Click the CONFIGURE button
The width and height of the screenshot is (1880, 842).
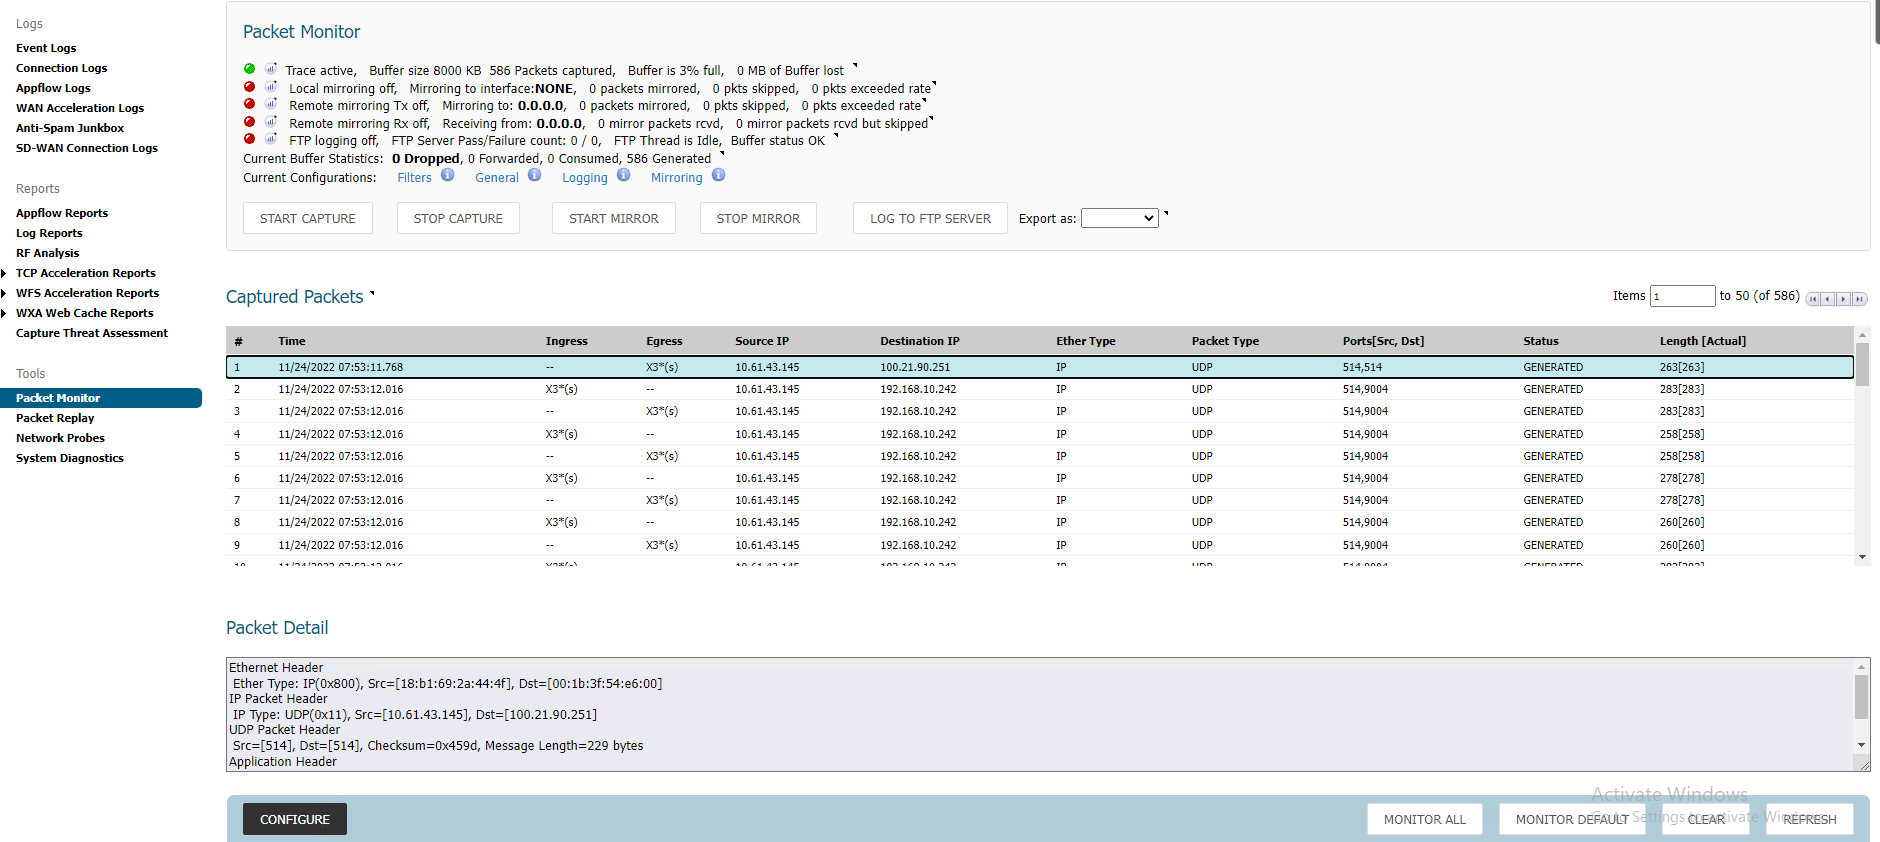[x=294, y=819]
